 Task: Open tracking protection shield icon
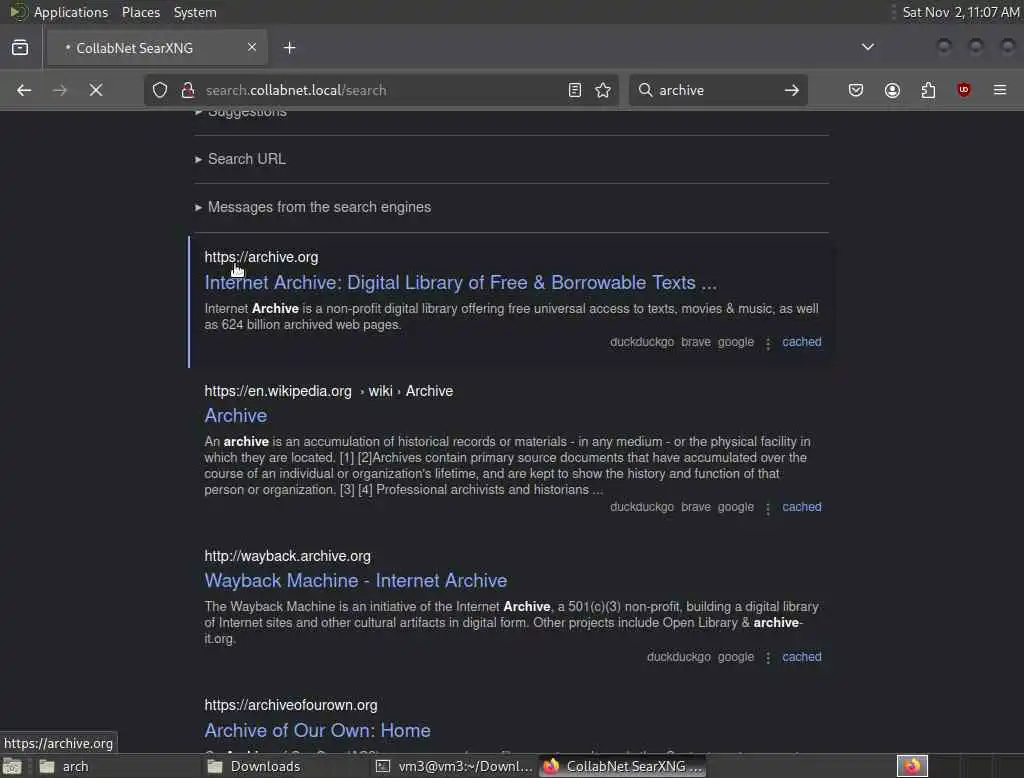click(160, 90)
